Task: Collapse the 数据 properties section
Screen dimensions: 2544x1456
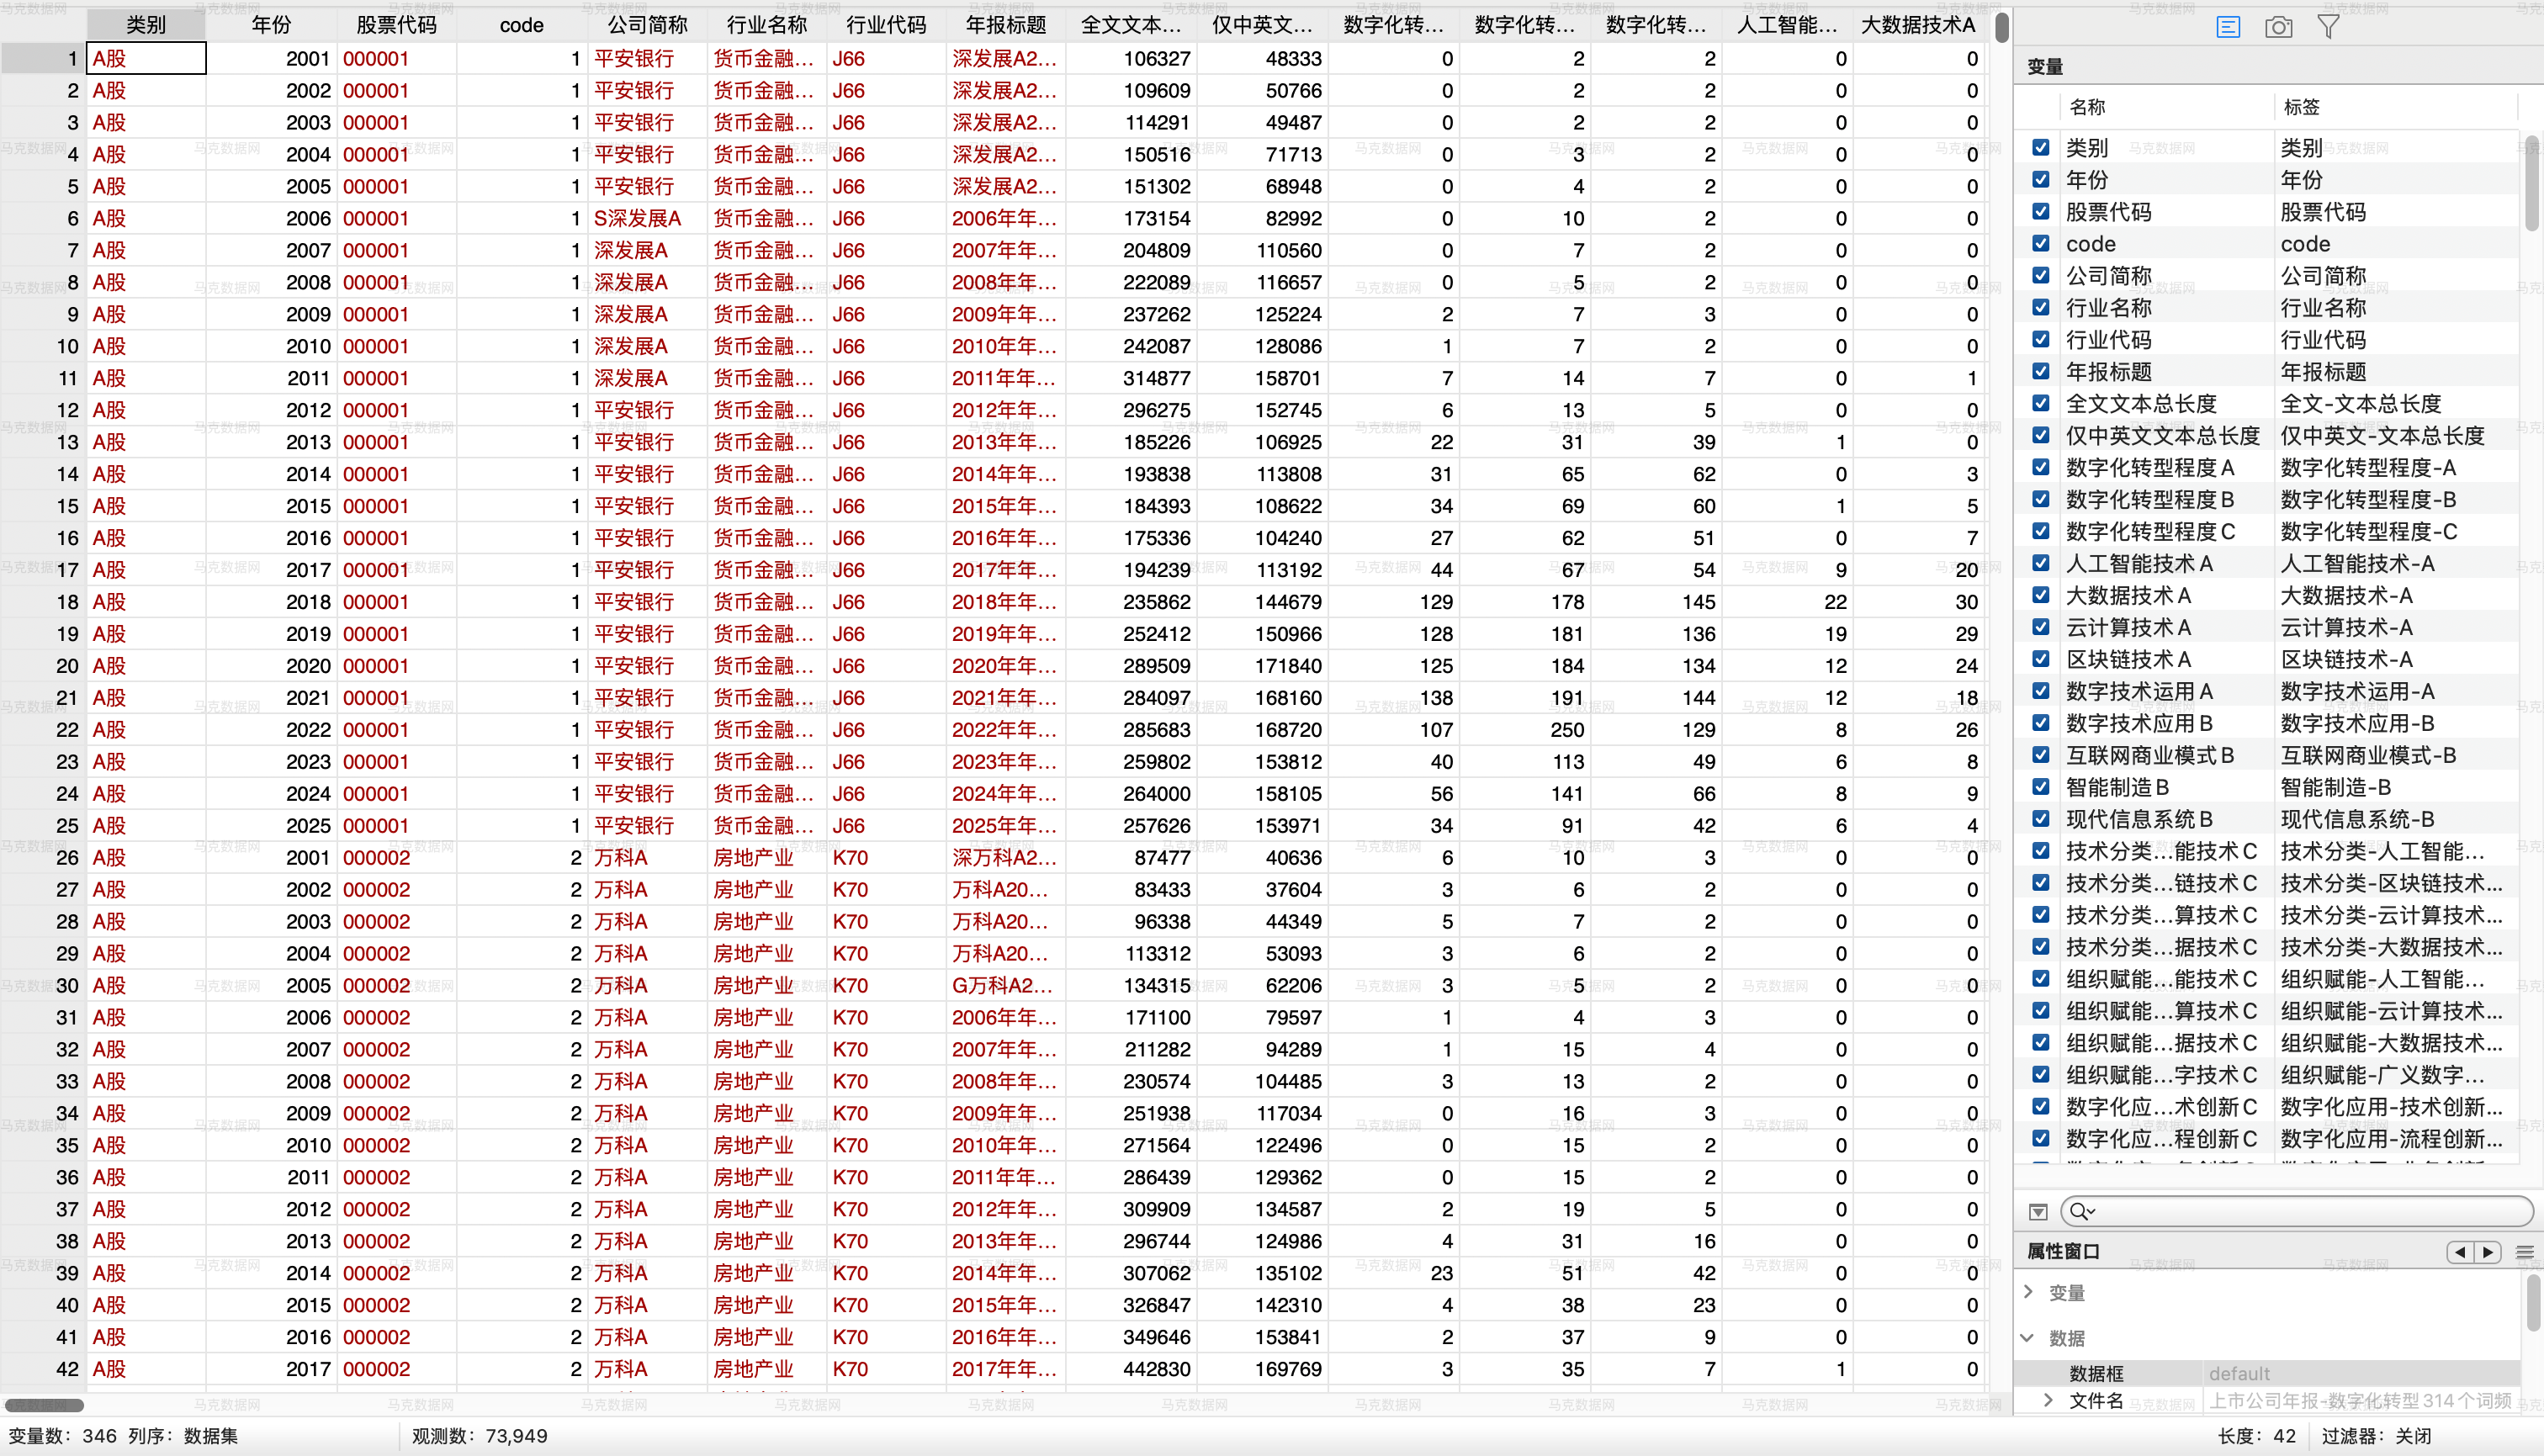Action: [x=2028, y=1338]
